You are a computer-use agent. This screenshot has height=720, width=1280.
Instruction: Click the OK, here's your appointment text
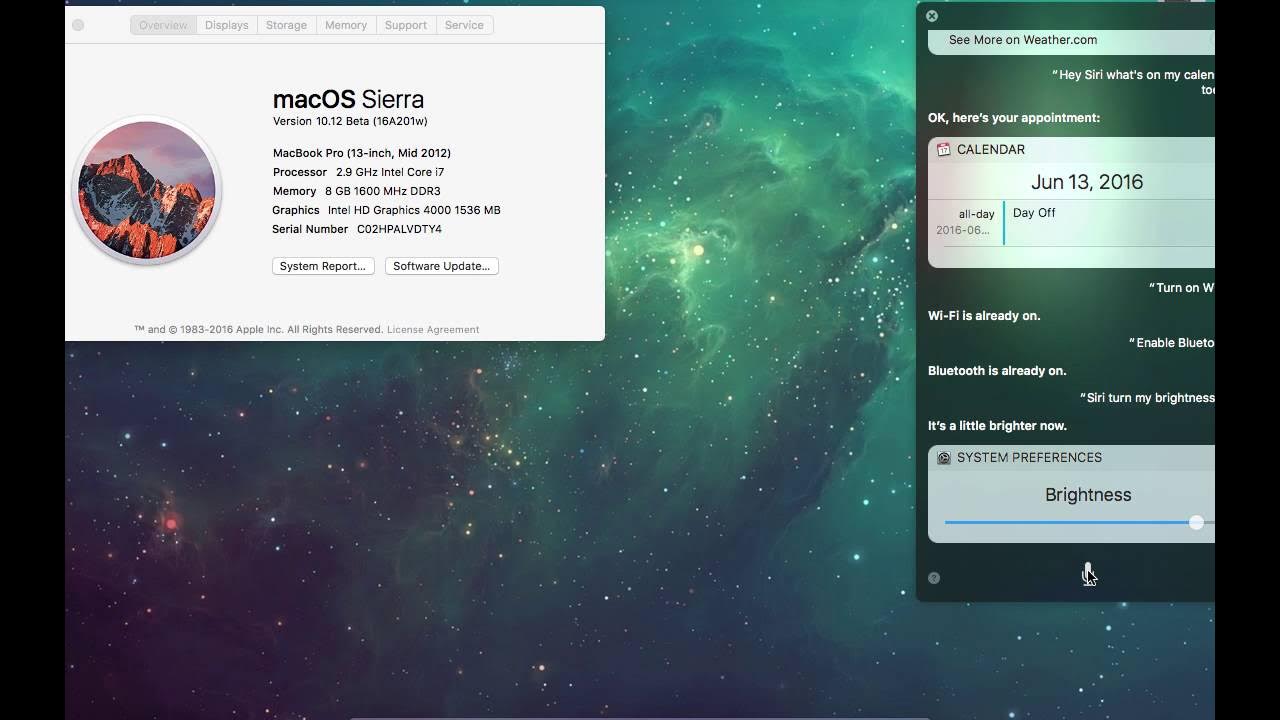tap(1014, 118)
